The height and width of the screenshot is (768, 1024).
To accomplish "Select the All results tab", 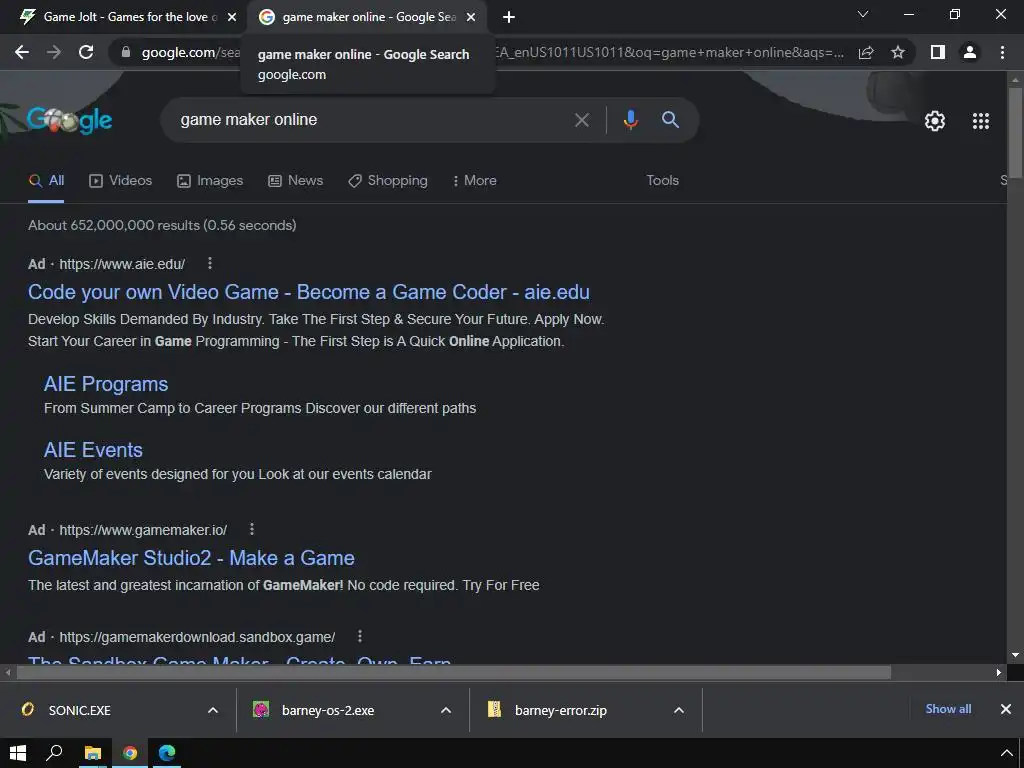I will point(46,181).
